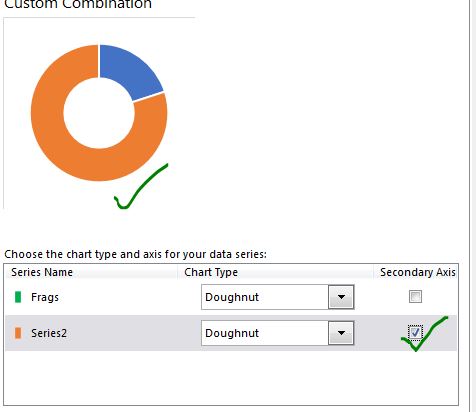Uncheck Secondary Axis for Series2

click(415, 332)
